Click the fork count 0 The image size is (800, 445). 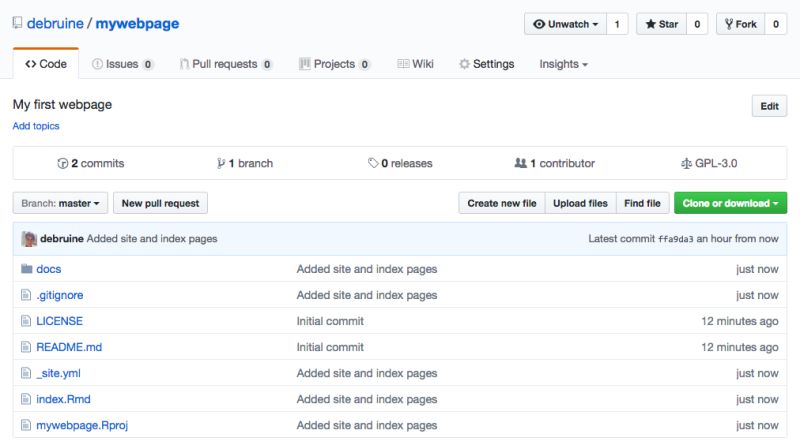click(776, 24)
